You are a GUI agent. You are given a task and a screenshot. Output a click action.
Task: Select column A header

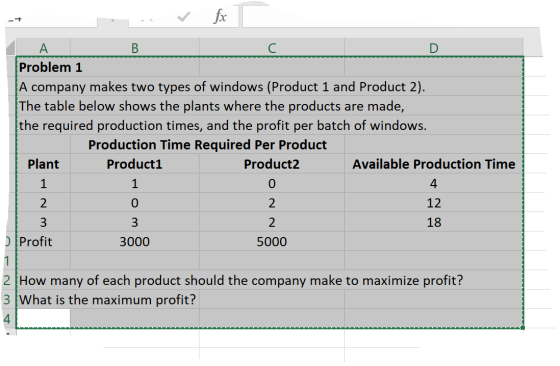(43, 48)
